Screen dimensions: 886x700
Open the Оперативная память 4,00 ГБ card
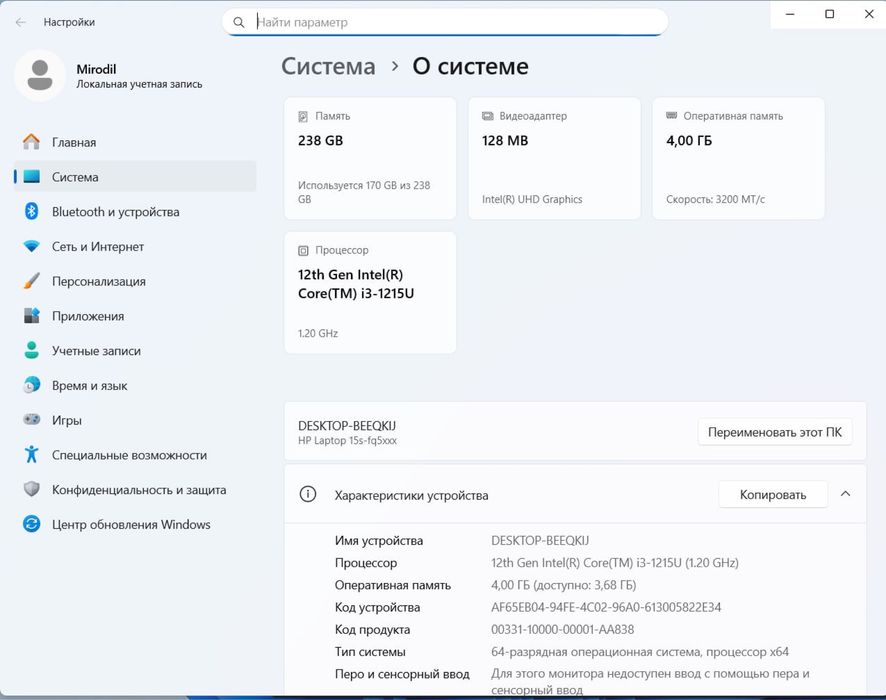pos(739,158)
